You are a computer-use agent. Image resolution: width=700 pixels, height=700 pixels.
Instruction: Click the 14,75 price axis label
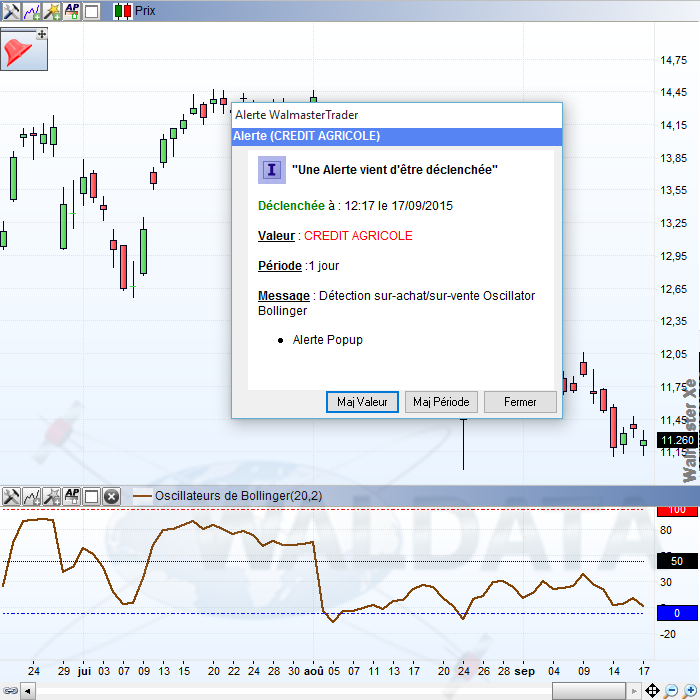click(674, 60)
